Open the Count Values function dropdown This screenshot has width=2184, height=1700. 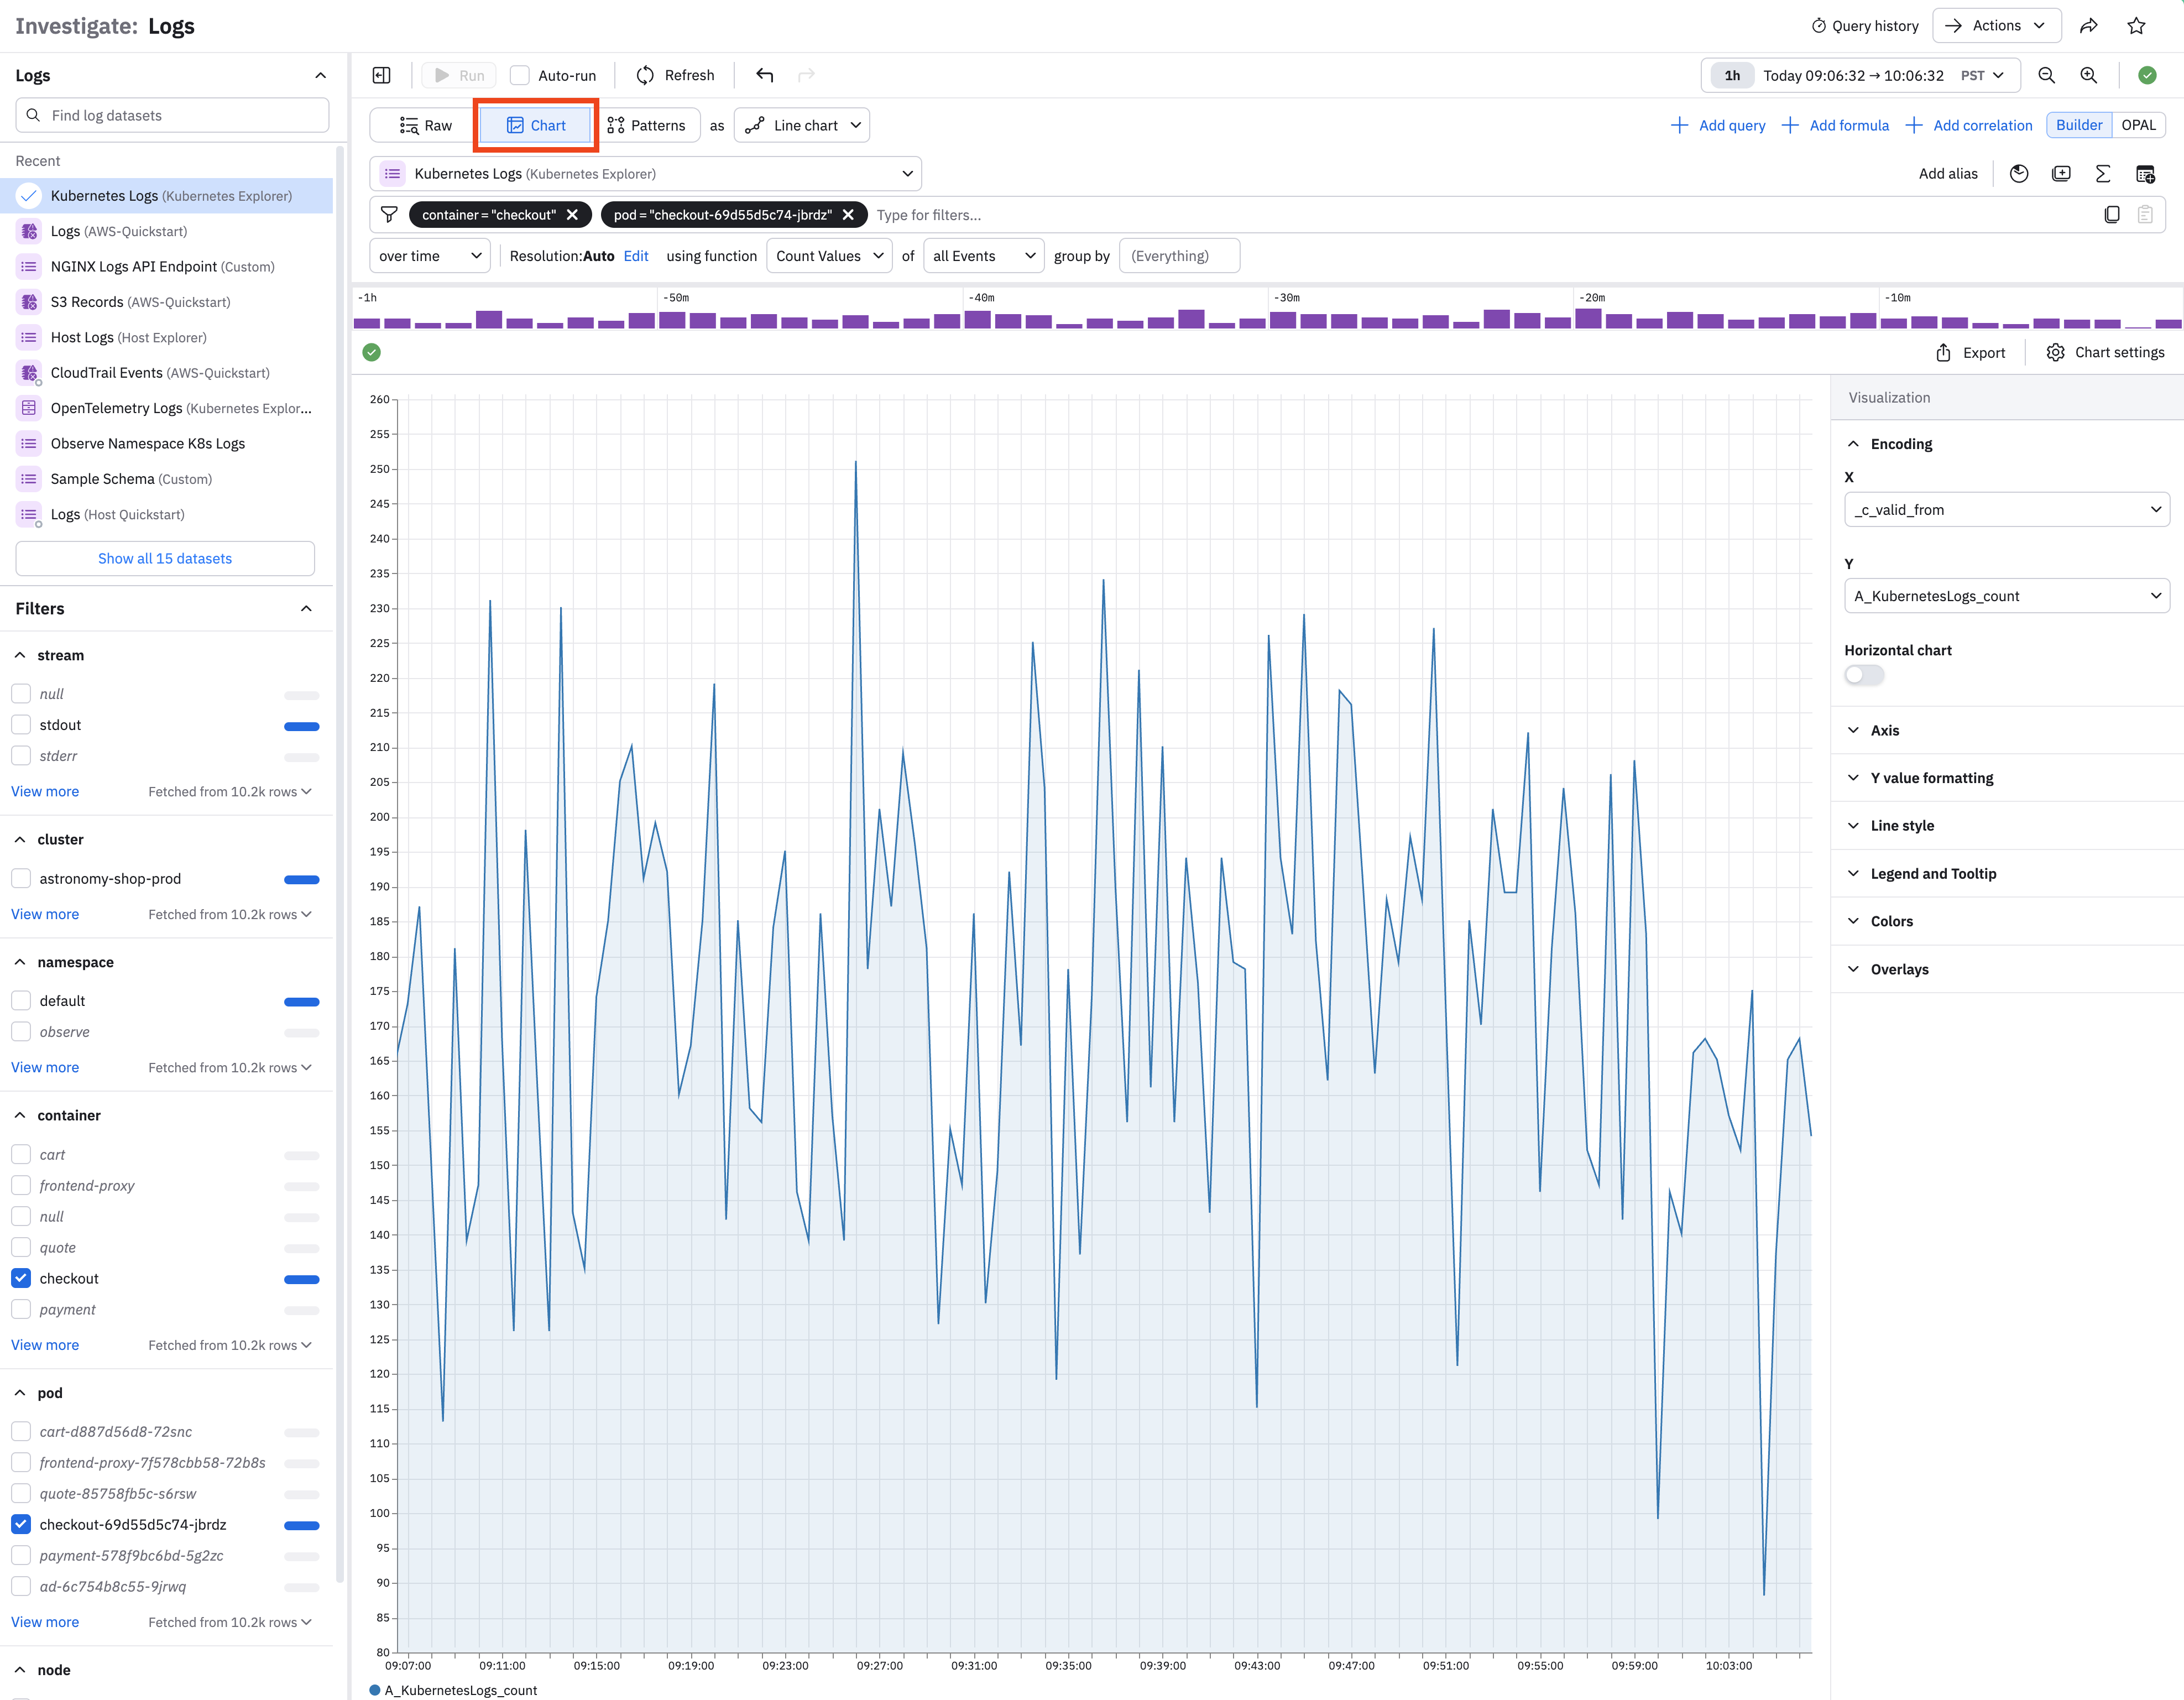829,256
